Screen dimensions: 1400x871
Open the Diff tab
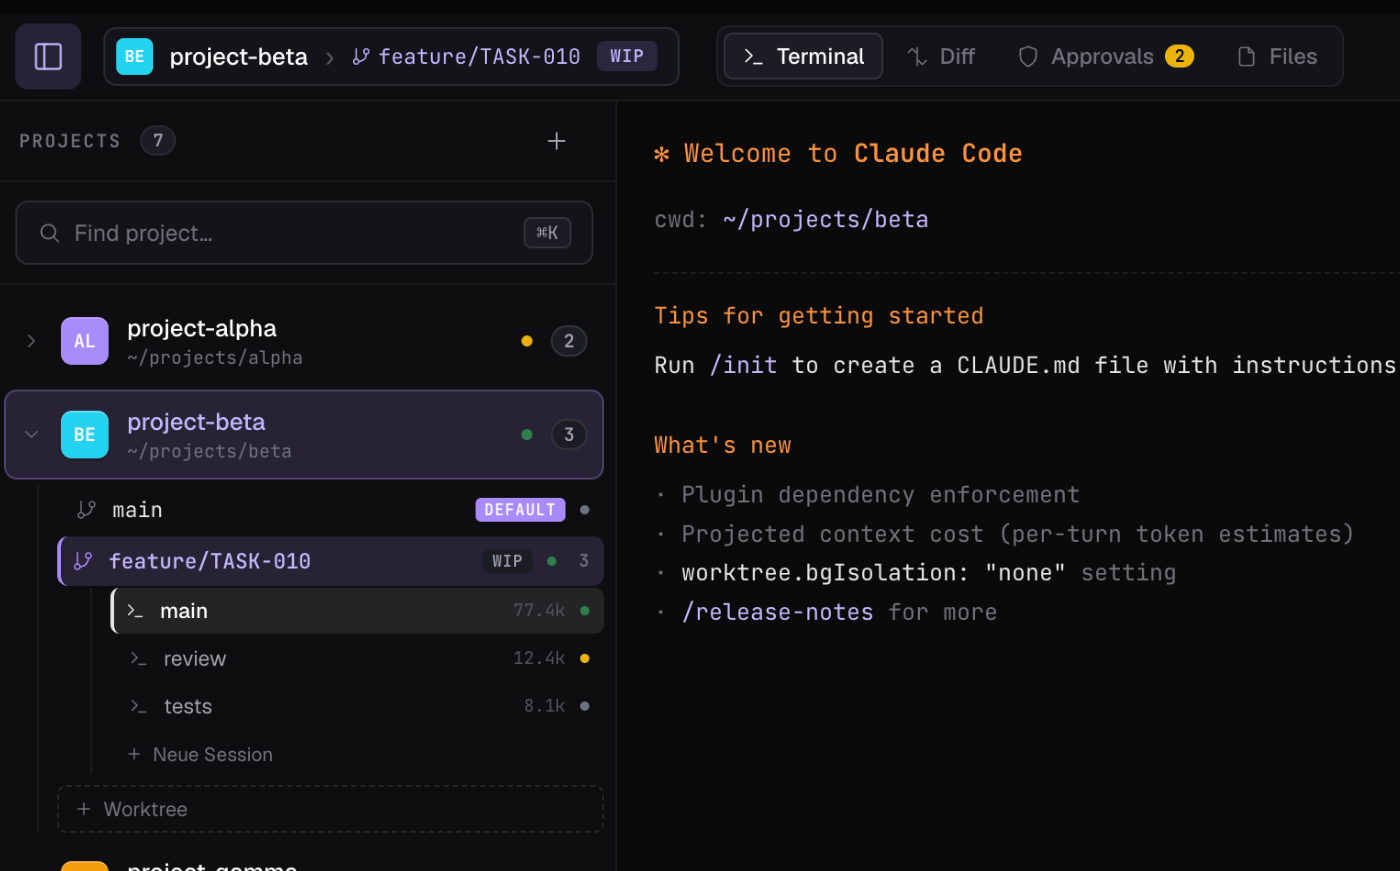pyautogui.click(x=941, y=56)
